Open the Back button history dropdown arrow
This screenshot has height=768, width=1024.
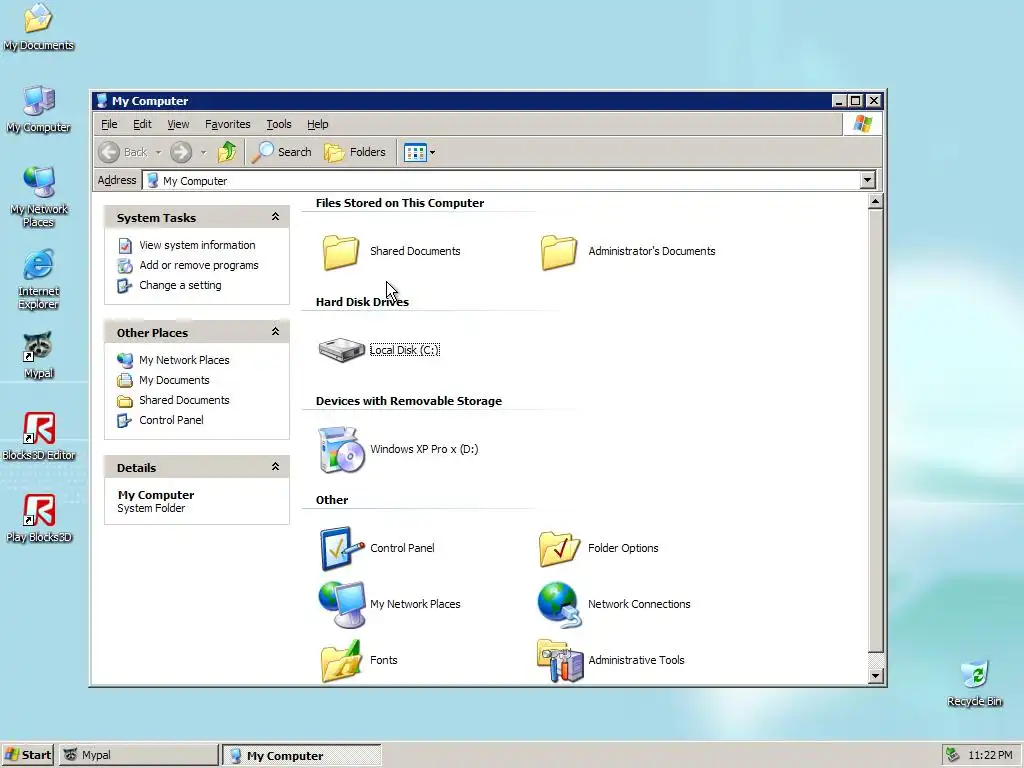158,153
